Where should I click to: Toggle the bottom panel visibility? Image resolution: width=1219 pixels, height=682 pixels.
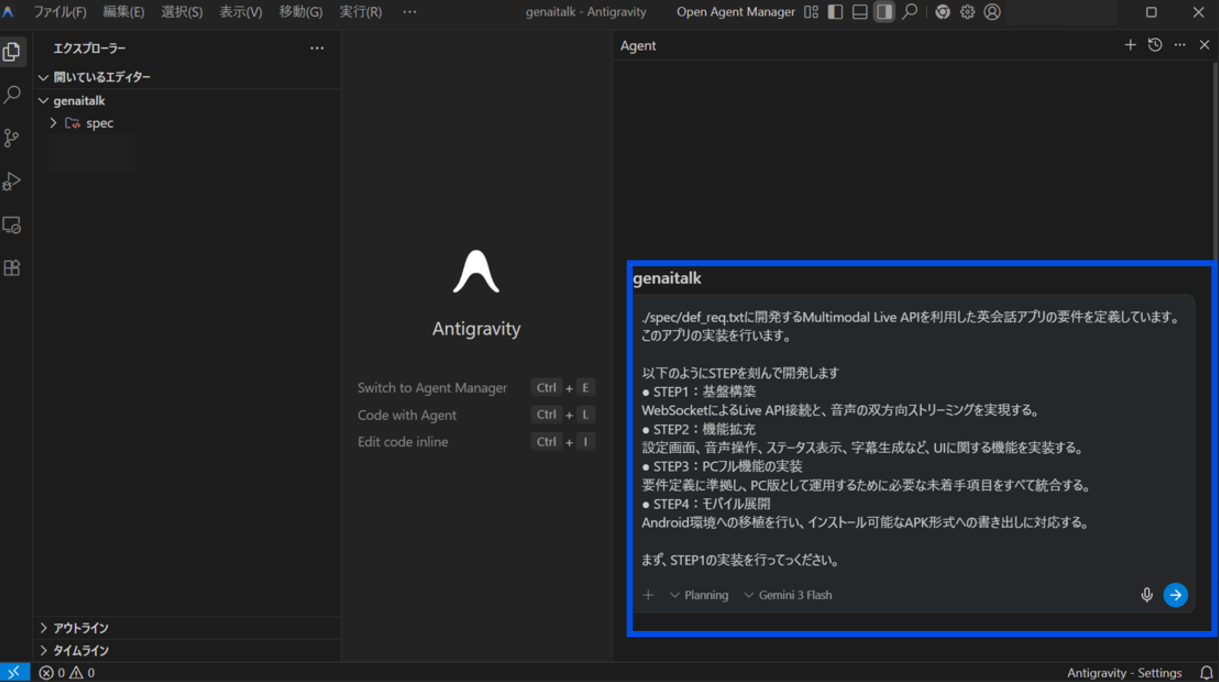tap(860, 12)
